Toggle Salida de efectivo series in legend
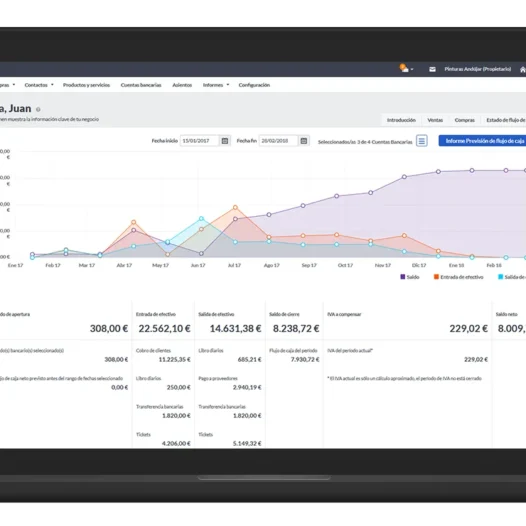The width and height of the screenshot is (526, 526). pyautogui.click(x=512, y=277)
